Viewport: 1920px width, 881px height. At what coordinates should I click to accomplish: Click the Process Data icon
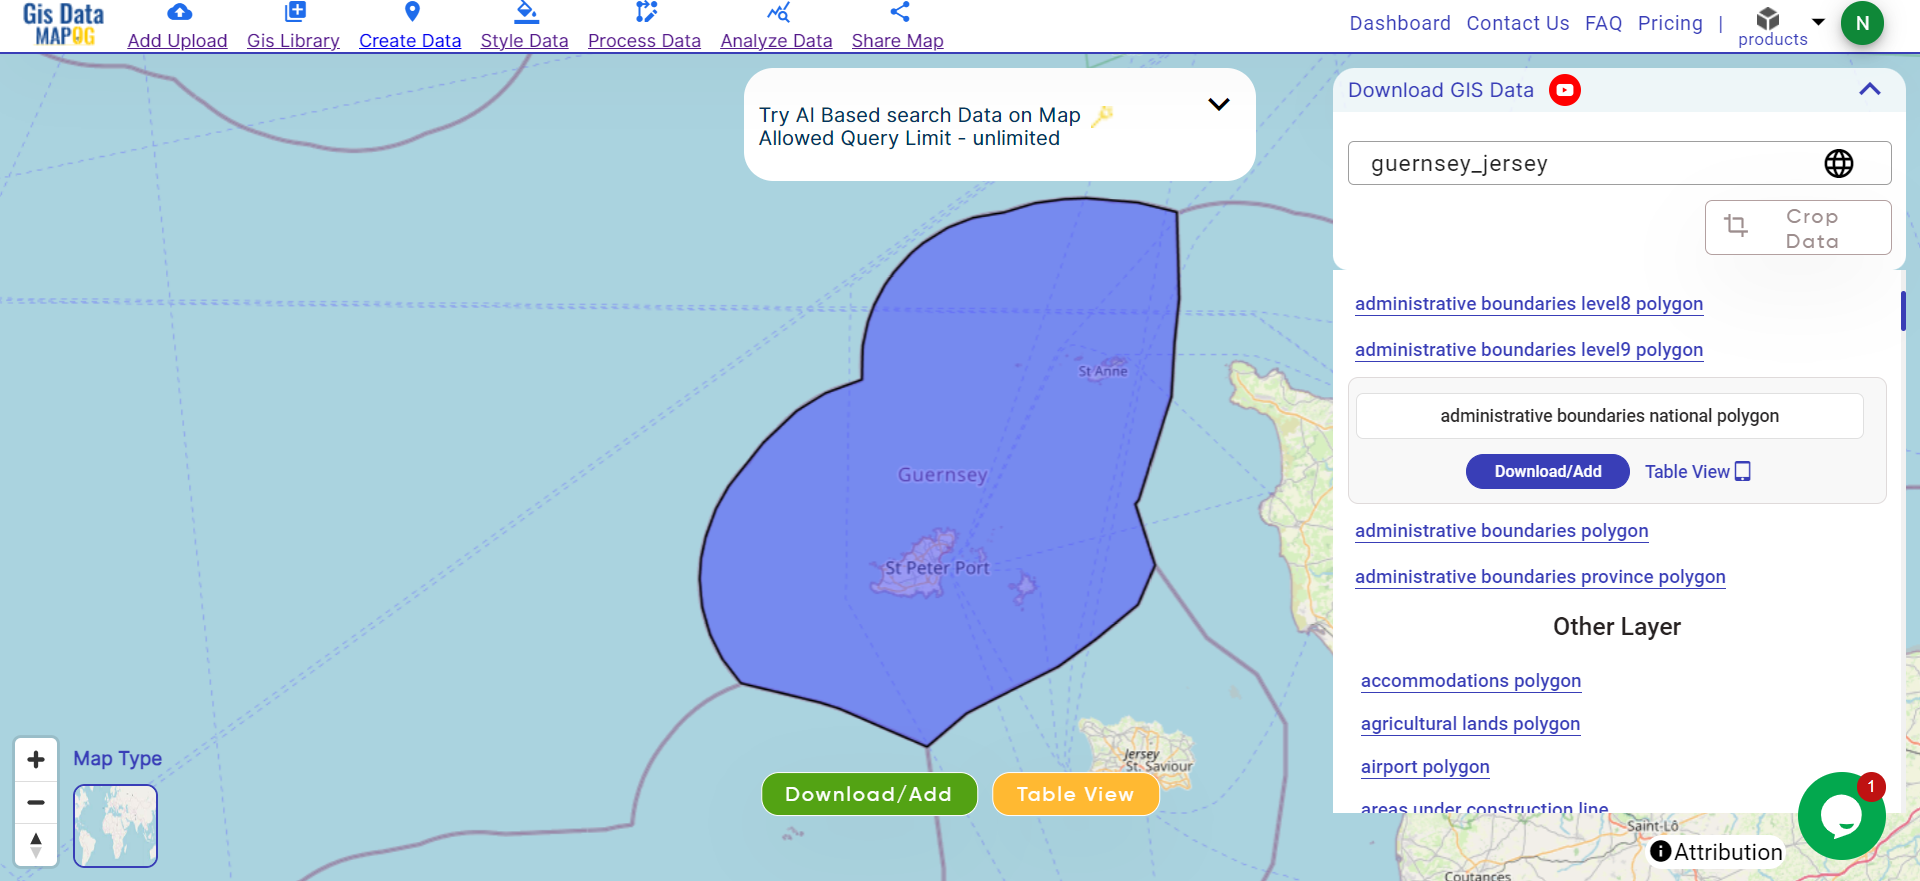pyautogui.click(x=646, y=12)
